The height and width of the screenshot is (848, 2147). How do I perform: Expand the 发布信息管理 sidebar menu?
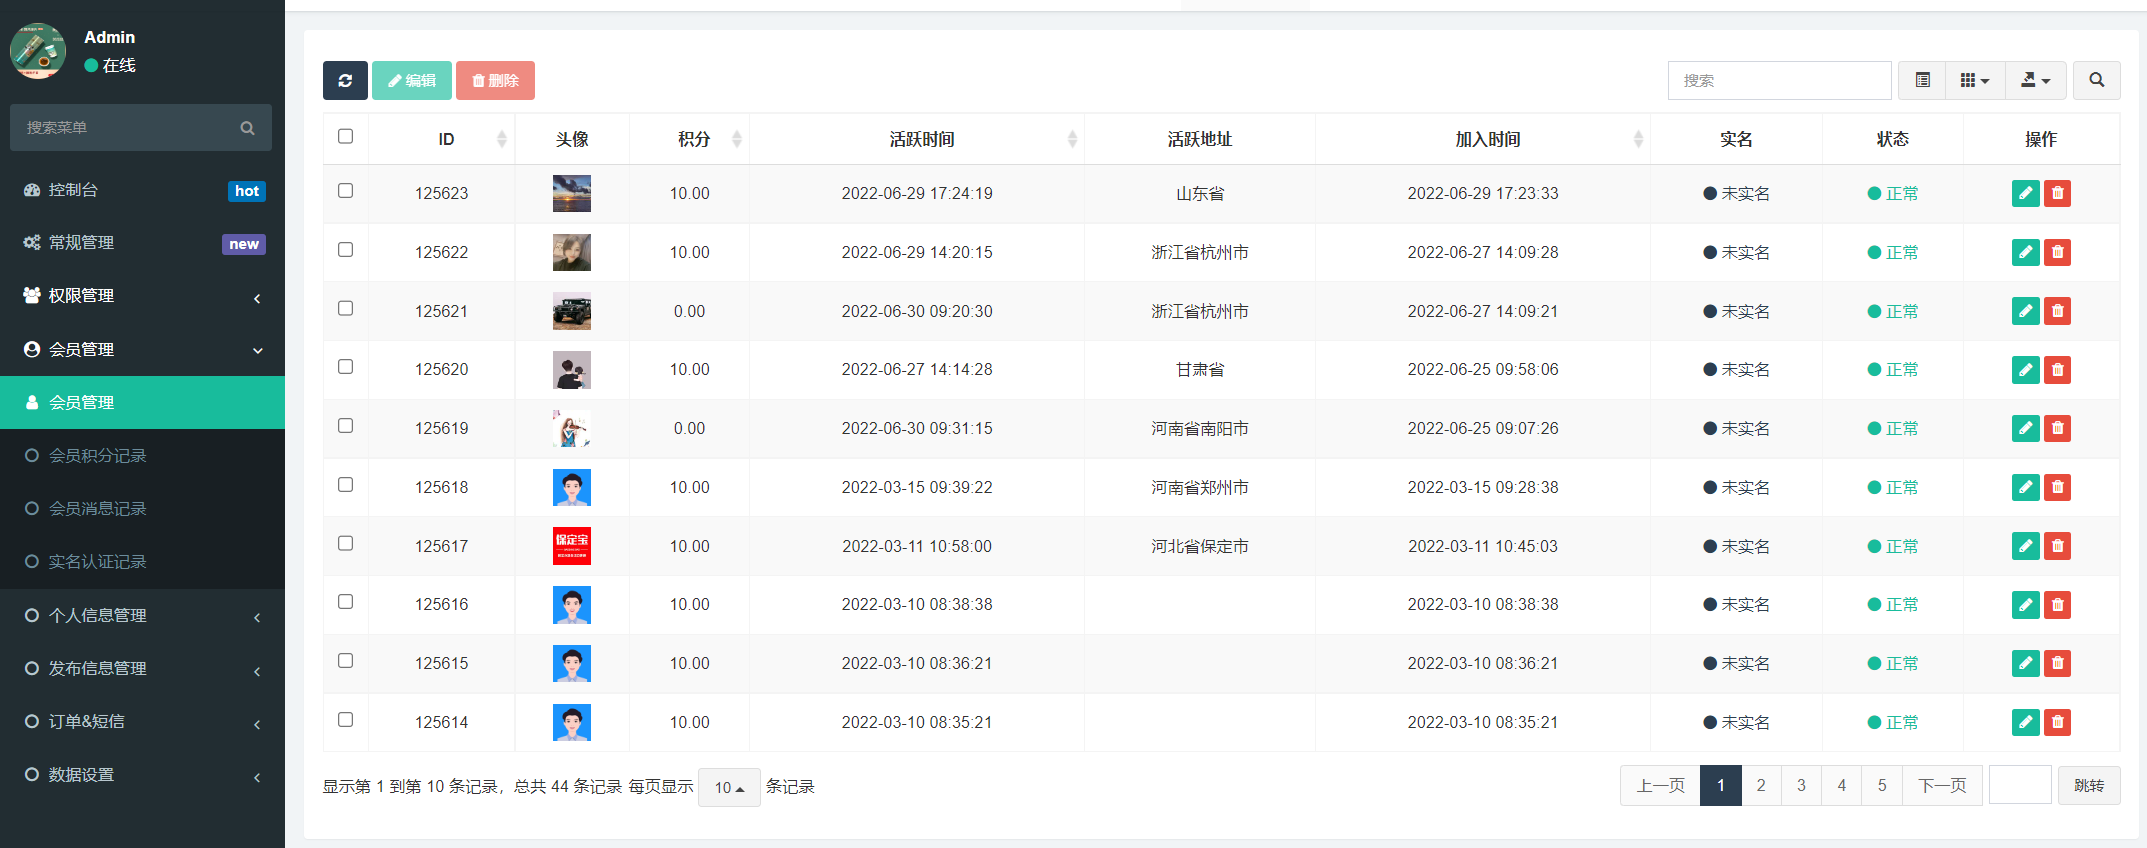pyautogui.click(x=142, y=668)
